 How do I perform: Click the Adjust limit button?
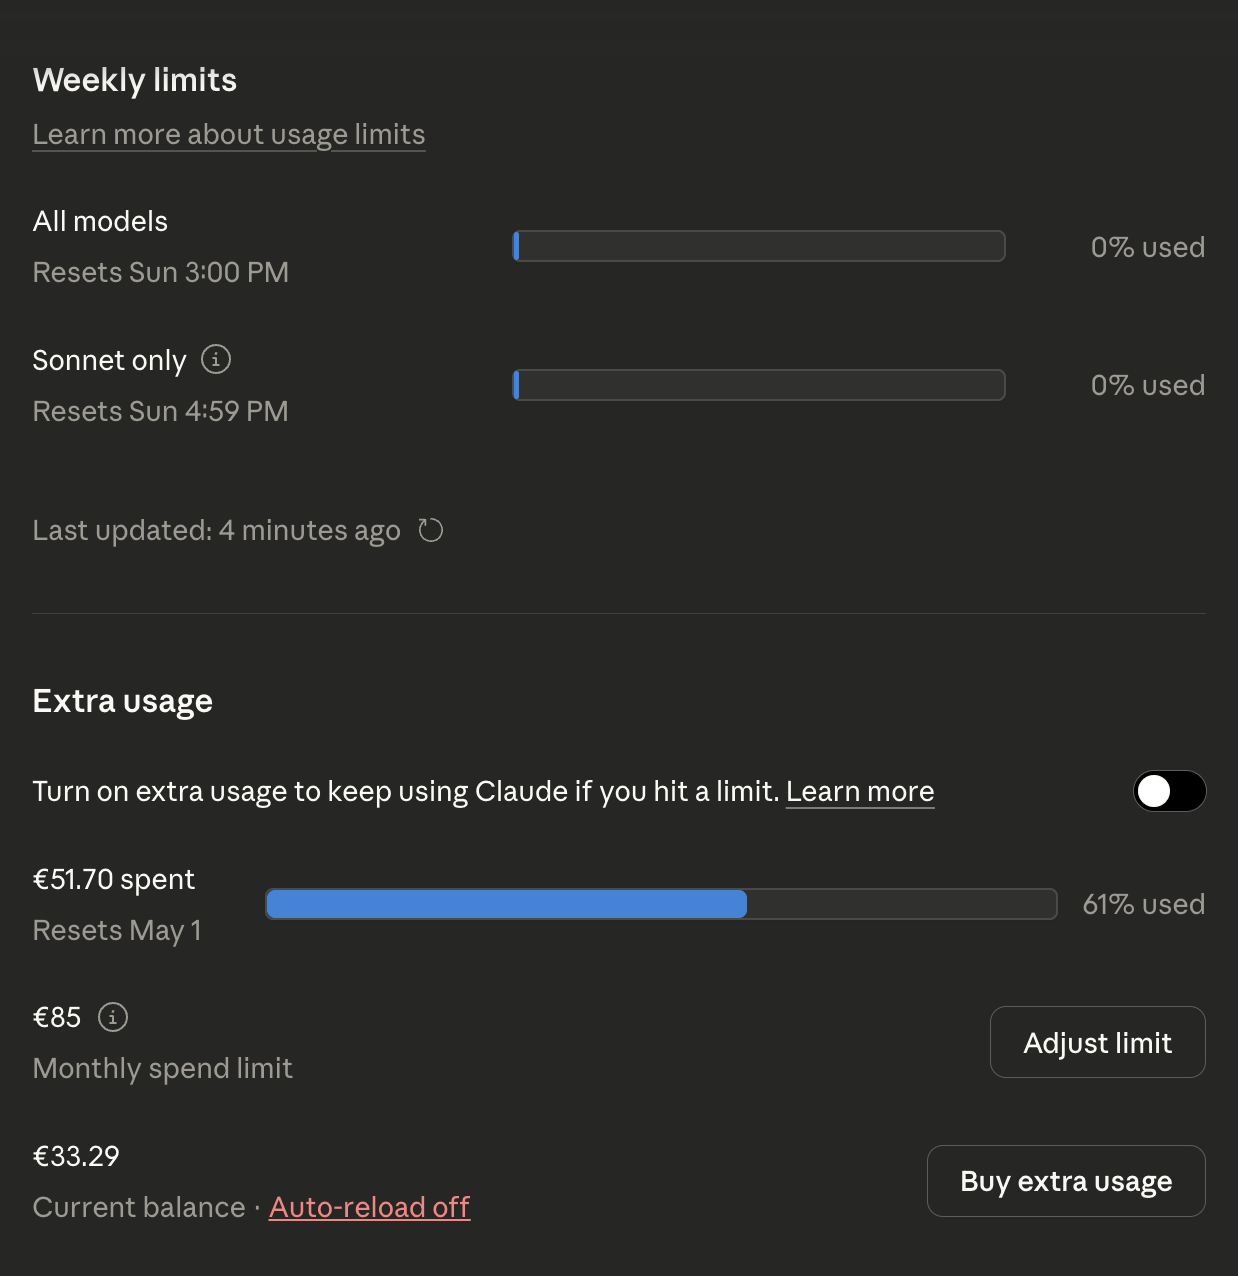[x=1097, y=1042]
